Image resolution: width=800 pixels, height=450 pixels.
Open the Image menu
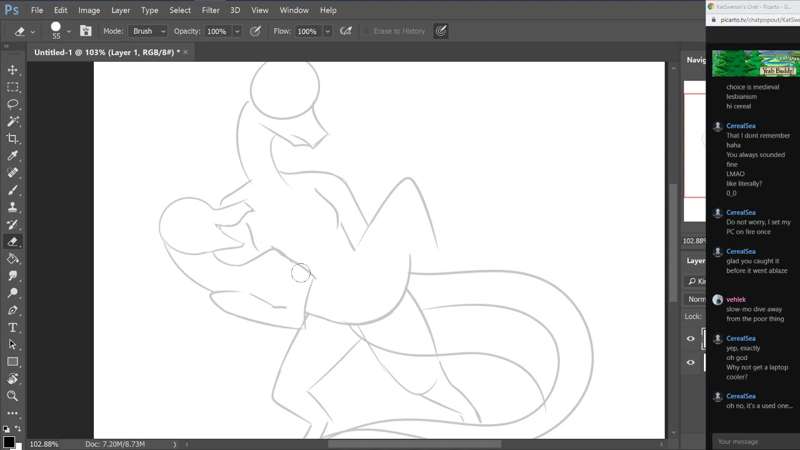pos(89,10)
